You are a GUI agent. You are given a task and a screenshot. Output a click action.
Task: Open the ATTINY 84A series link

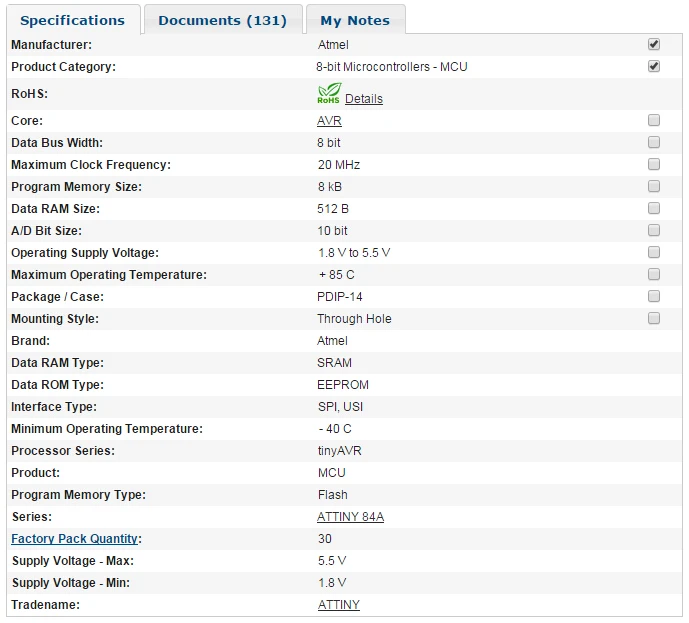(350, 517)
